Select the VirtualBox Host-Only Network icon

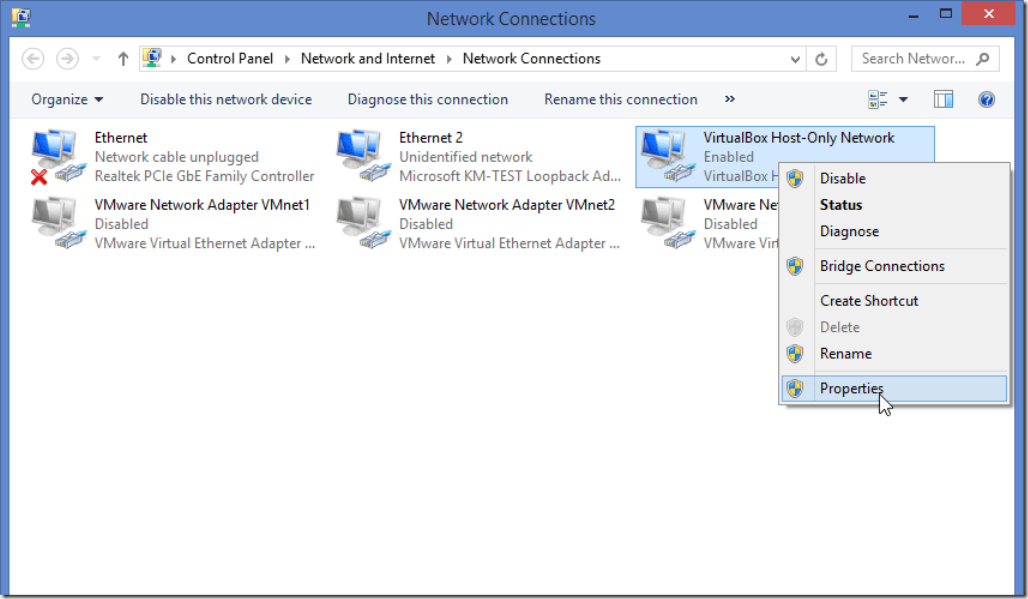click(667, 156)
